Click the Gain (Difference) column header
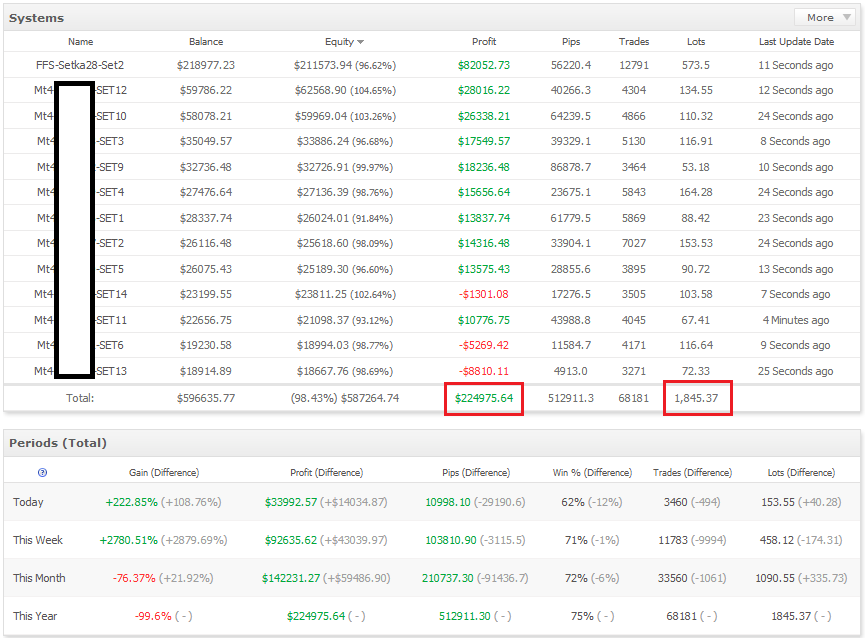 coord(164,473)
